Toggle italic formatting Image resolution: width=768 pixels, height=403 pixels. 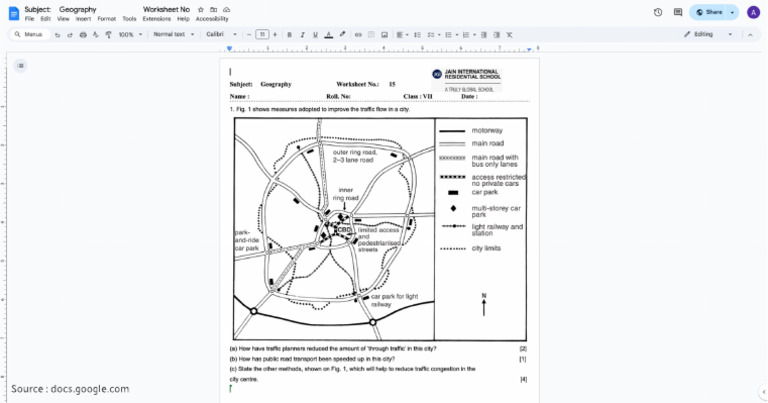(302, 35)
